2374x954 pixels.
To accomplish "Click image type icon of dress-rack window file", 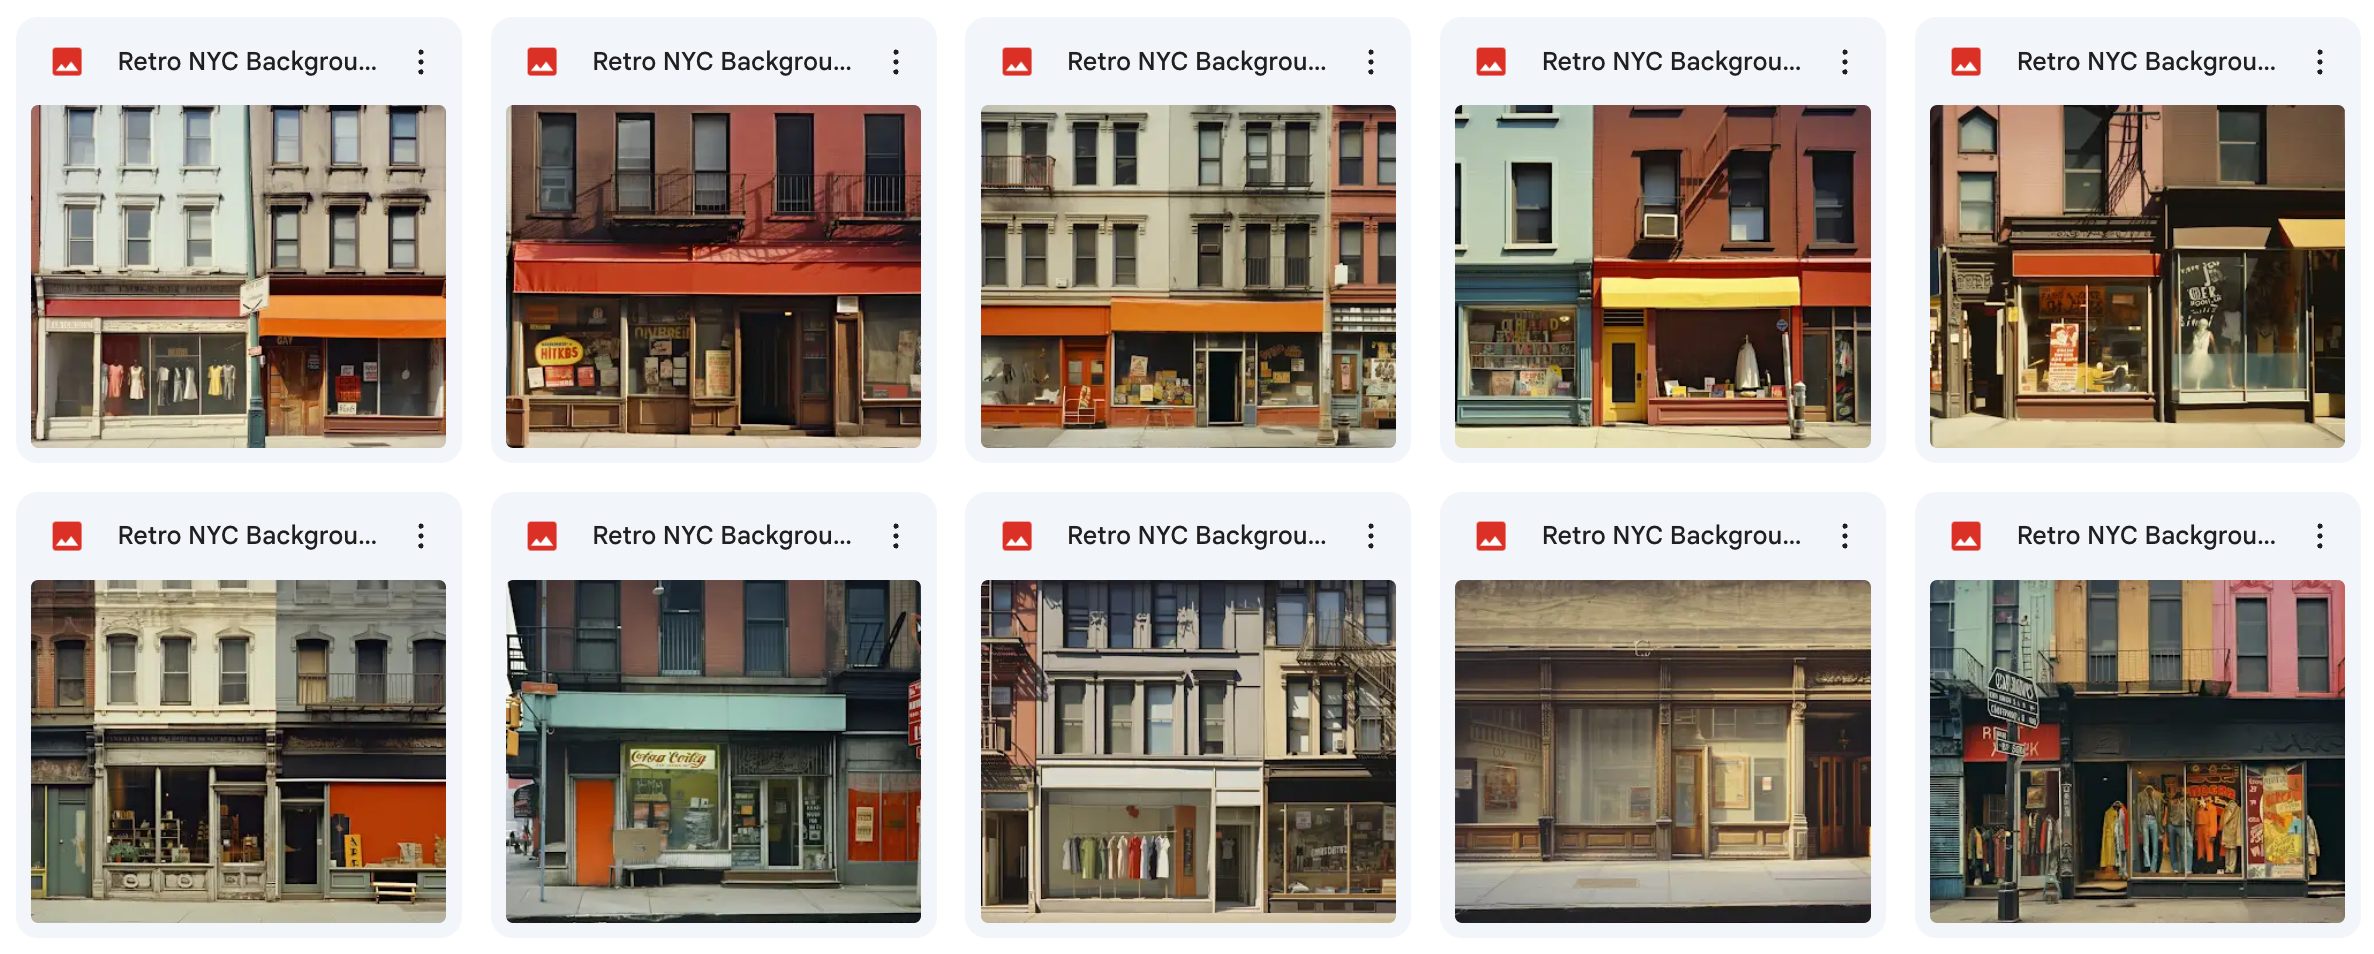I will point(1017,536).
